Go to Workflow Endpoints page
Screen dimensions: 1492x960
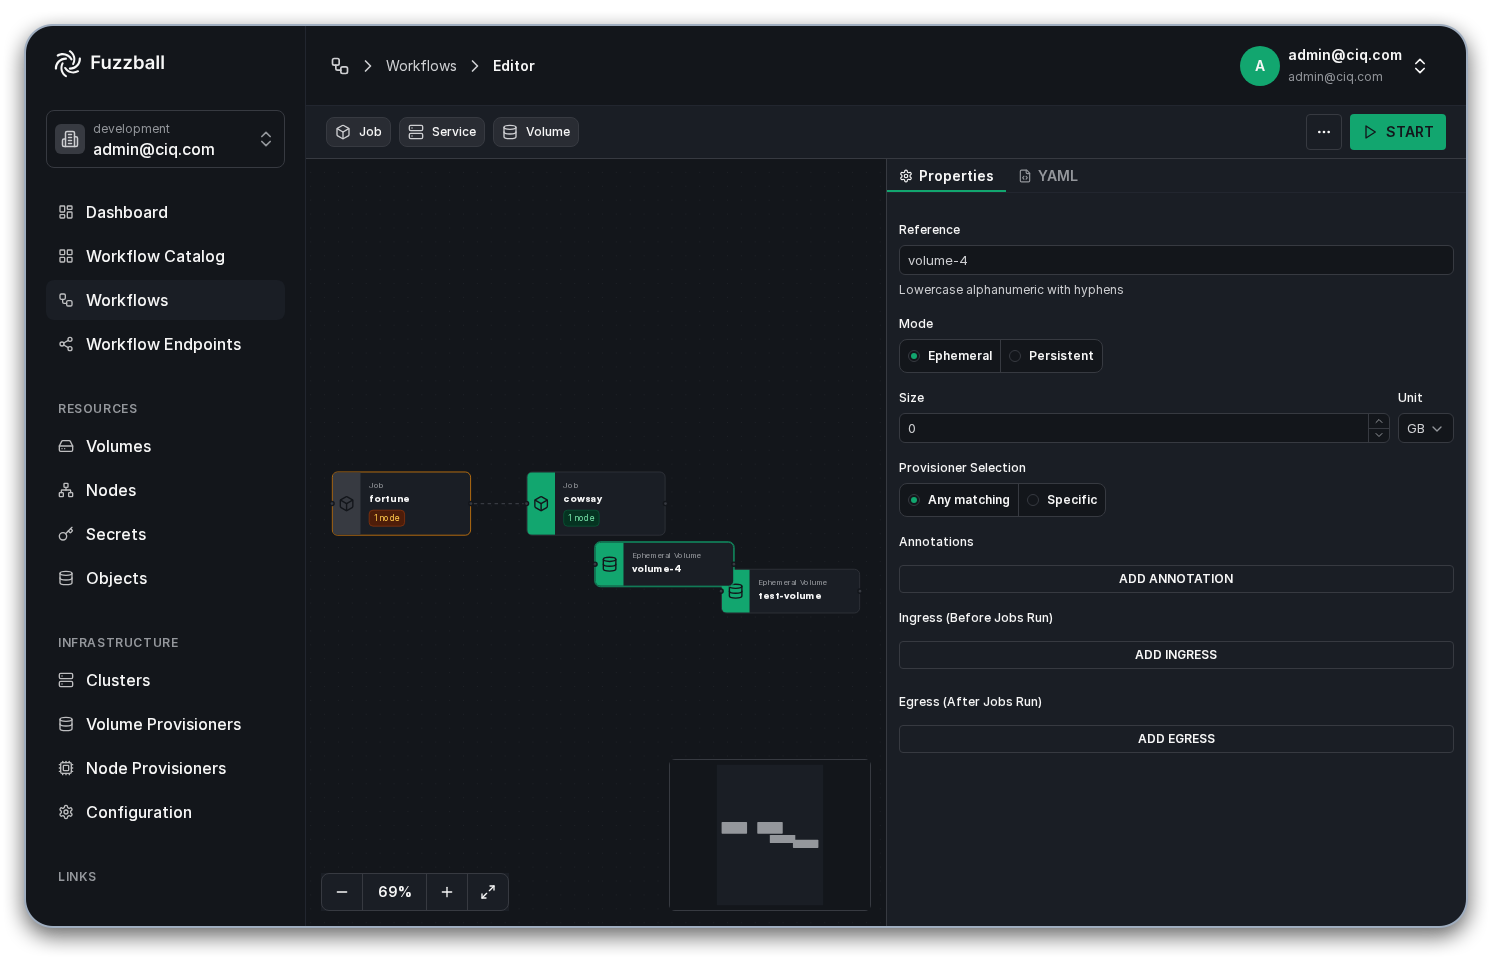pyautogui.click(x=165, y=344)
